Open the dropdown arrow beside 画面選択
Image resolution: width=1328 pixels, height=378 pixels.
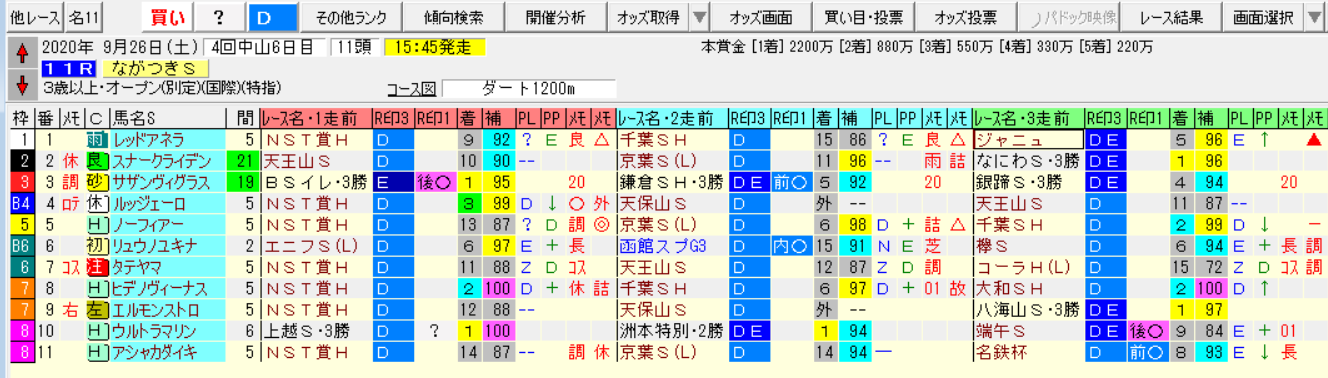coord(1313,17)
